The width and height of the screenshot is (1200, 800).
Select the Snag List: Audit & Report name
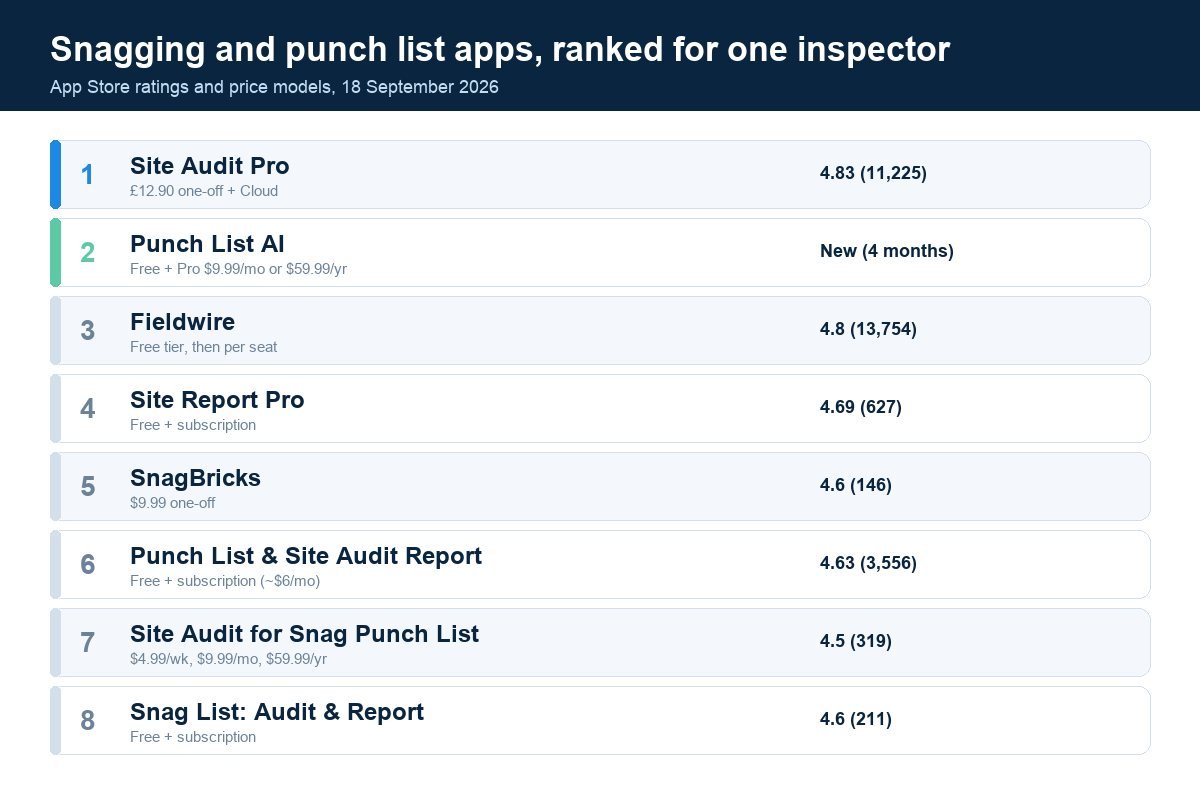pos(277,712)
